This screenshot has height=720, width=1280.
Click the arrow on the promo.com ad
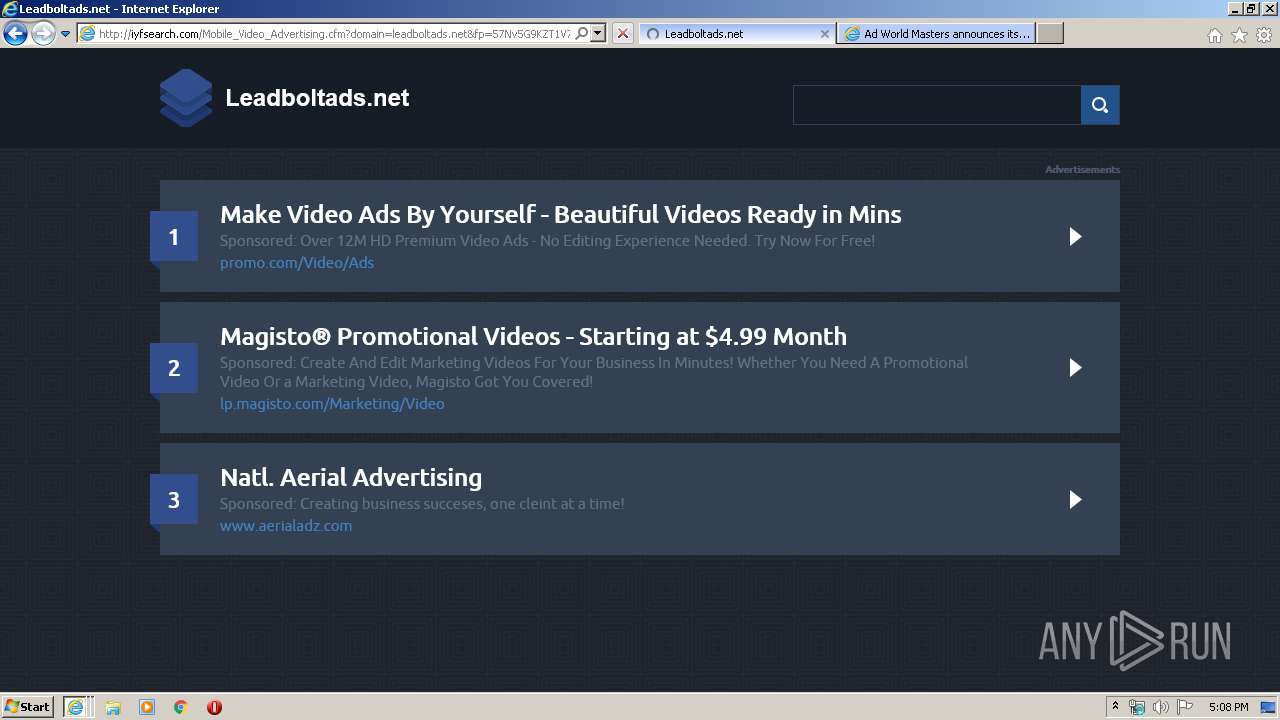click(1075, 236)
